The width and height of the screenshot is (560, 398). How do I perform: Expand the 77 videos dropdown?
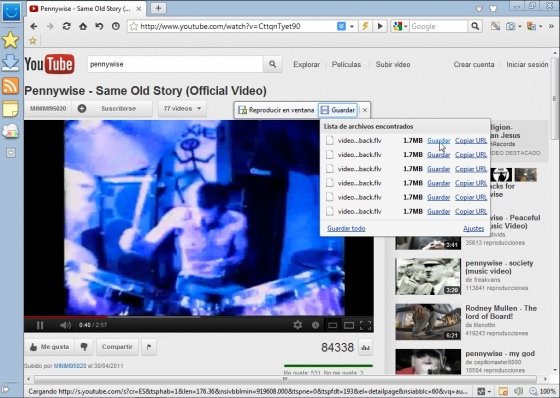tap(182, 109)
